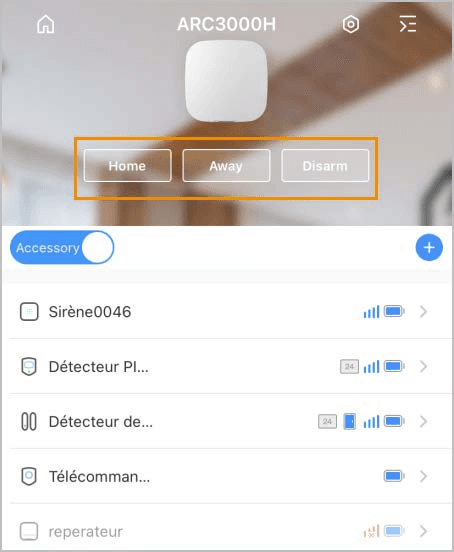Click the reperateur repeater device icon
Image resolution: width=454 pixels, height=552 pixels.
pos(29,531)
